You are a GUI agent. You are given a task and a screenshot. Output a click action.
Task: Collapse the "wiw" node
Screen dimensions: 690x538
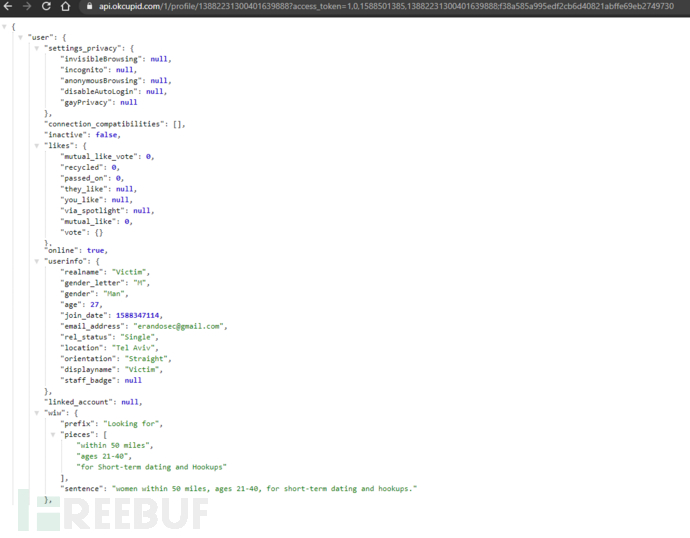(x=37, y=413)
